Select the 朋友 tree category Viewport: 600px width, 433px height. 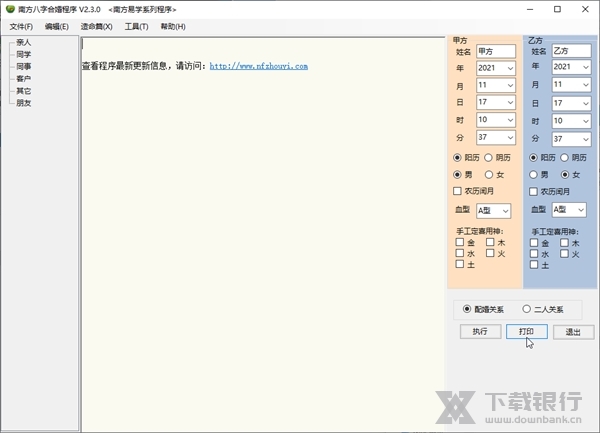coord(23,103)
